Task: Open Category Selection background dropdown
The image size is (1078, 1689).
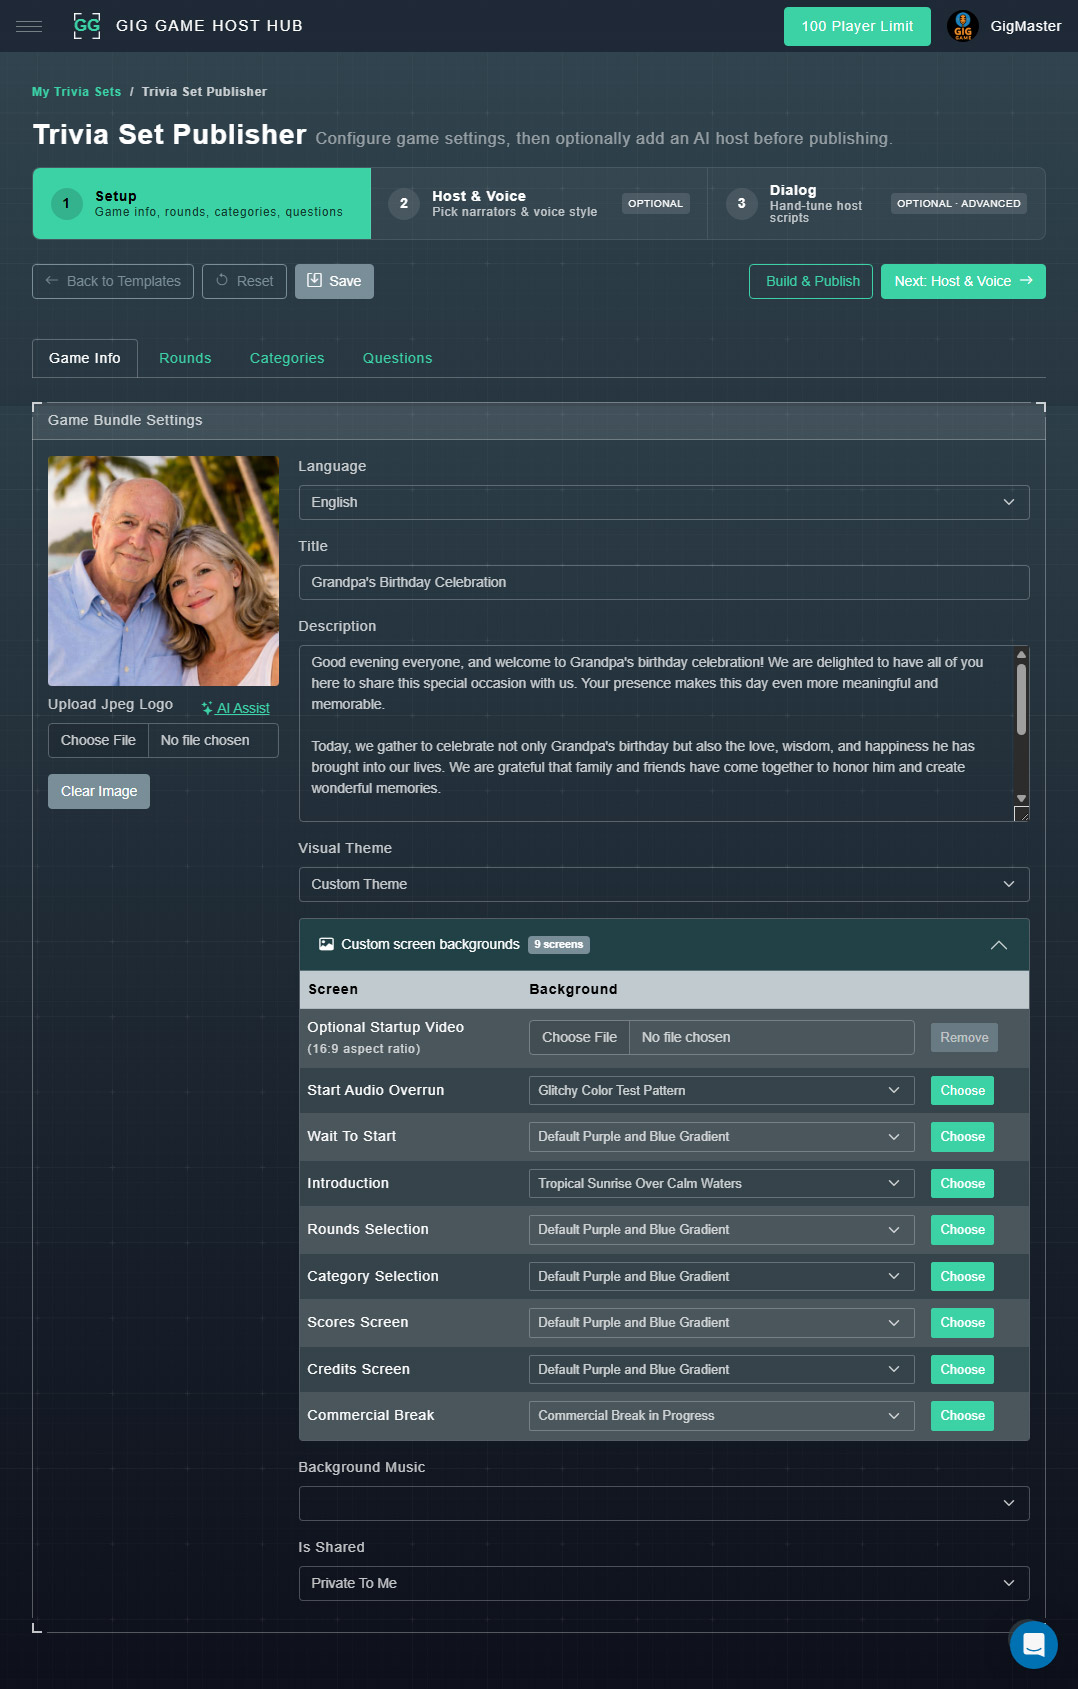Action: click(x=721, y=1276)
